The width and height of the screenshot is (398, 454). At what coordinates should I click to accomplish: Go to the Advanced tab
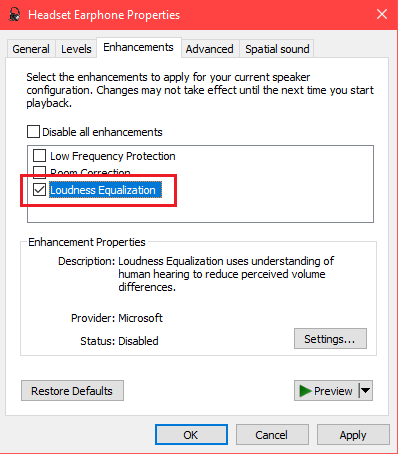210,49
